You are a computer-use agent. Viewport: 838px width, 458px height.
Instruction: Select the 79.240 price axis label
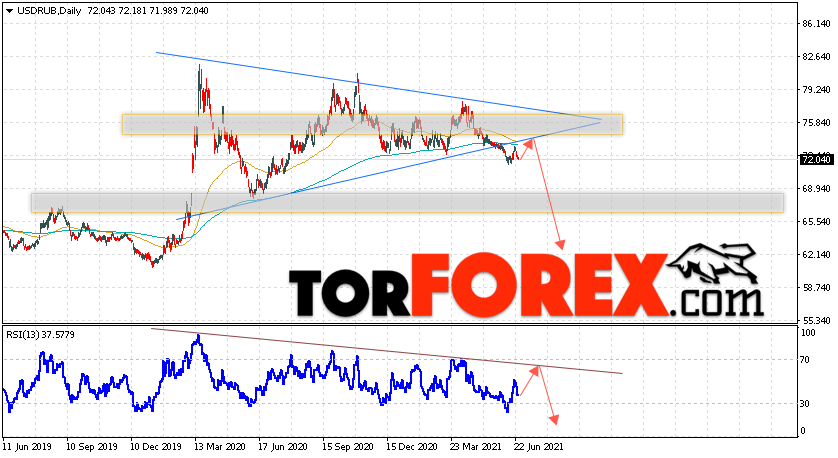point(817,90)
